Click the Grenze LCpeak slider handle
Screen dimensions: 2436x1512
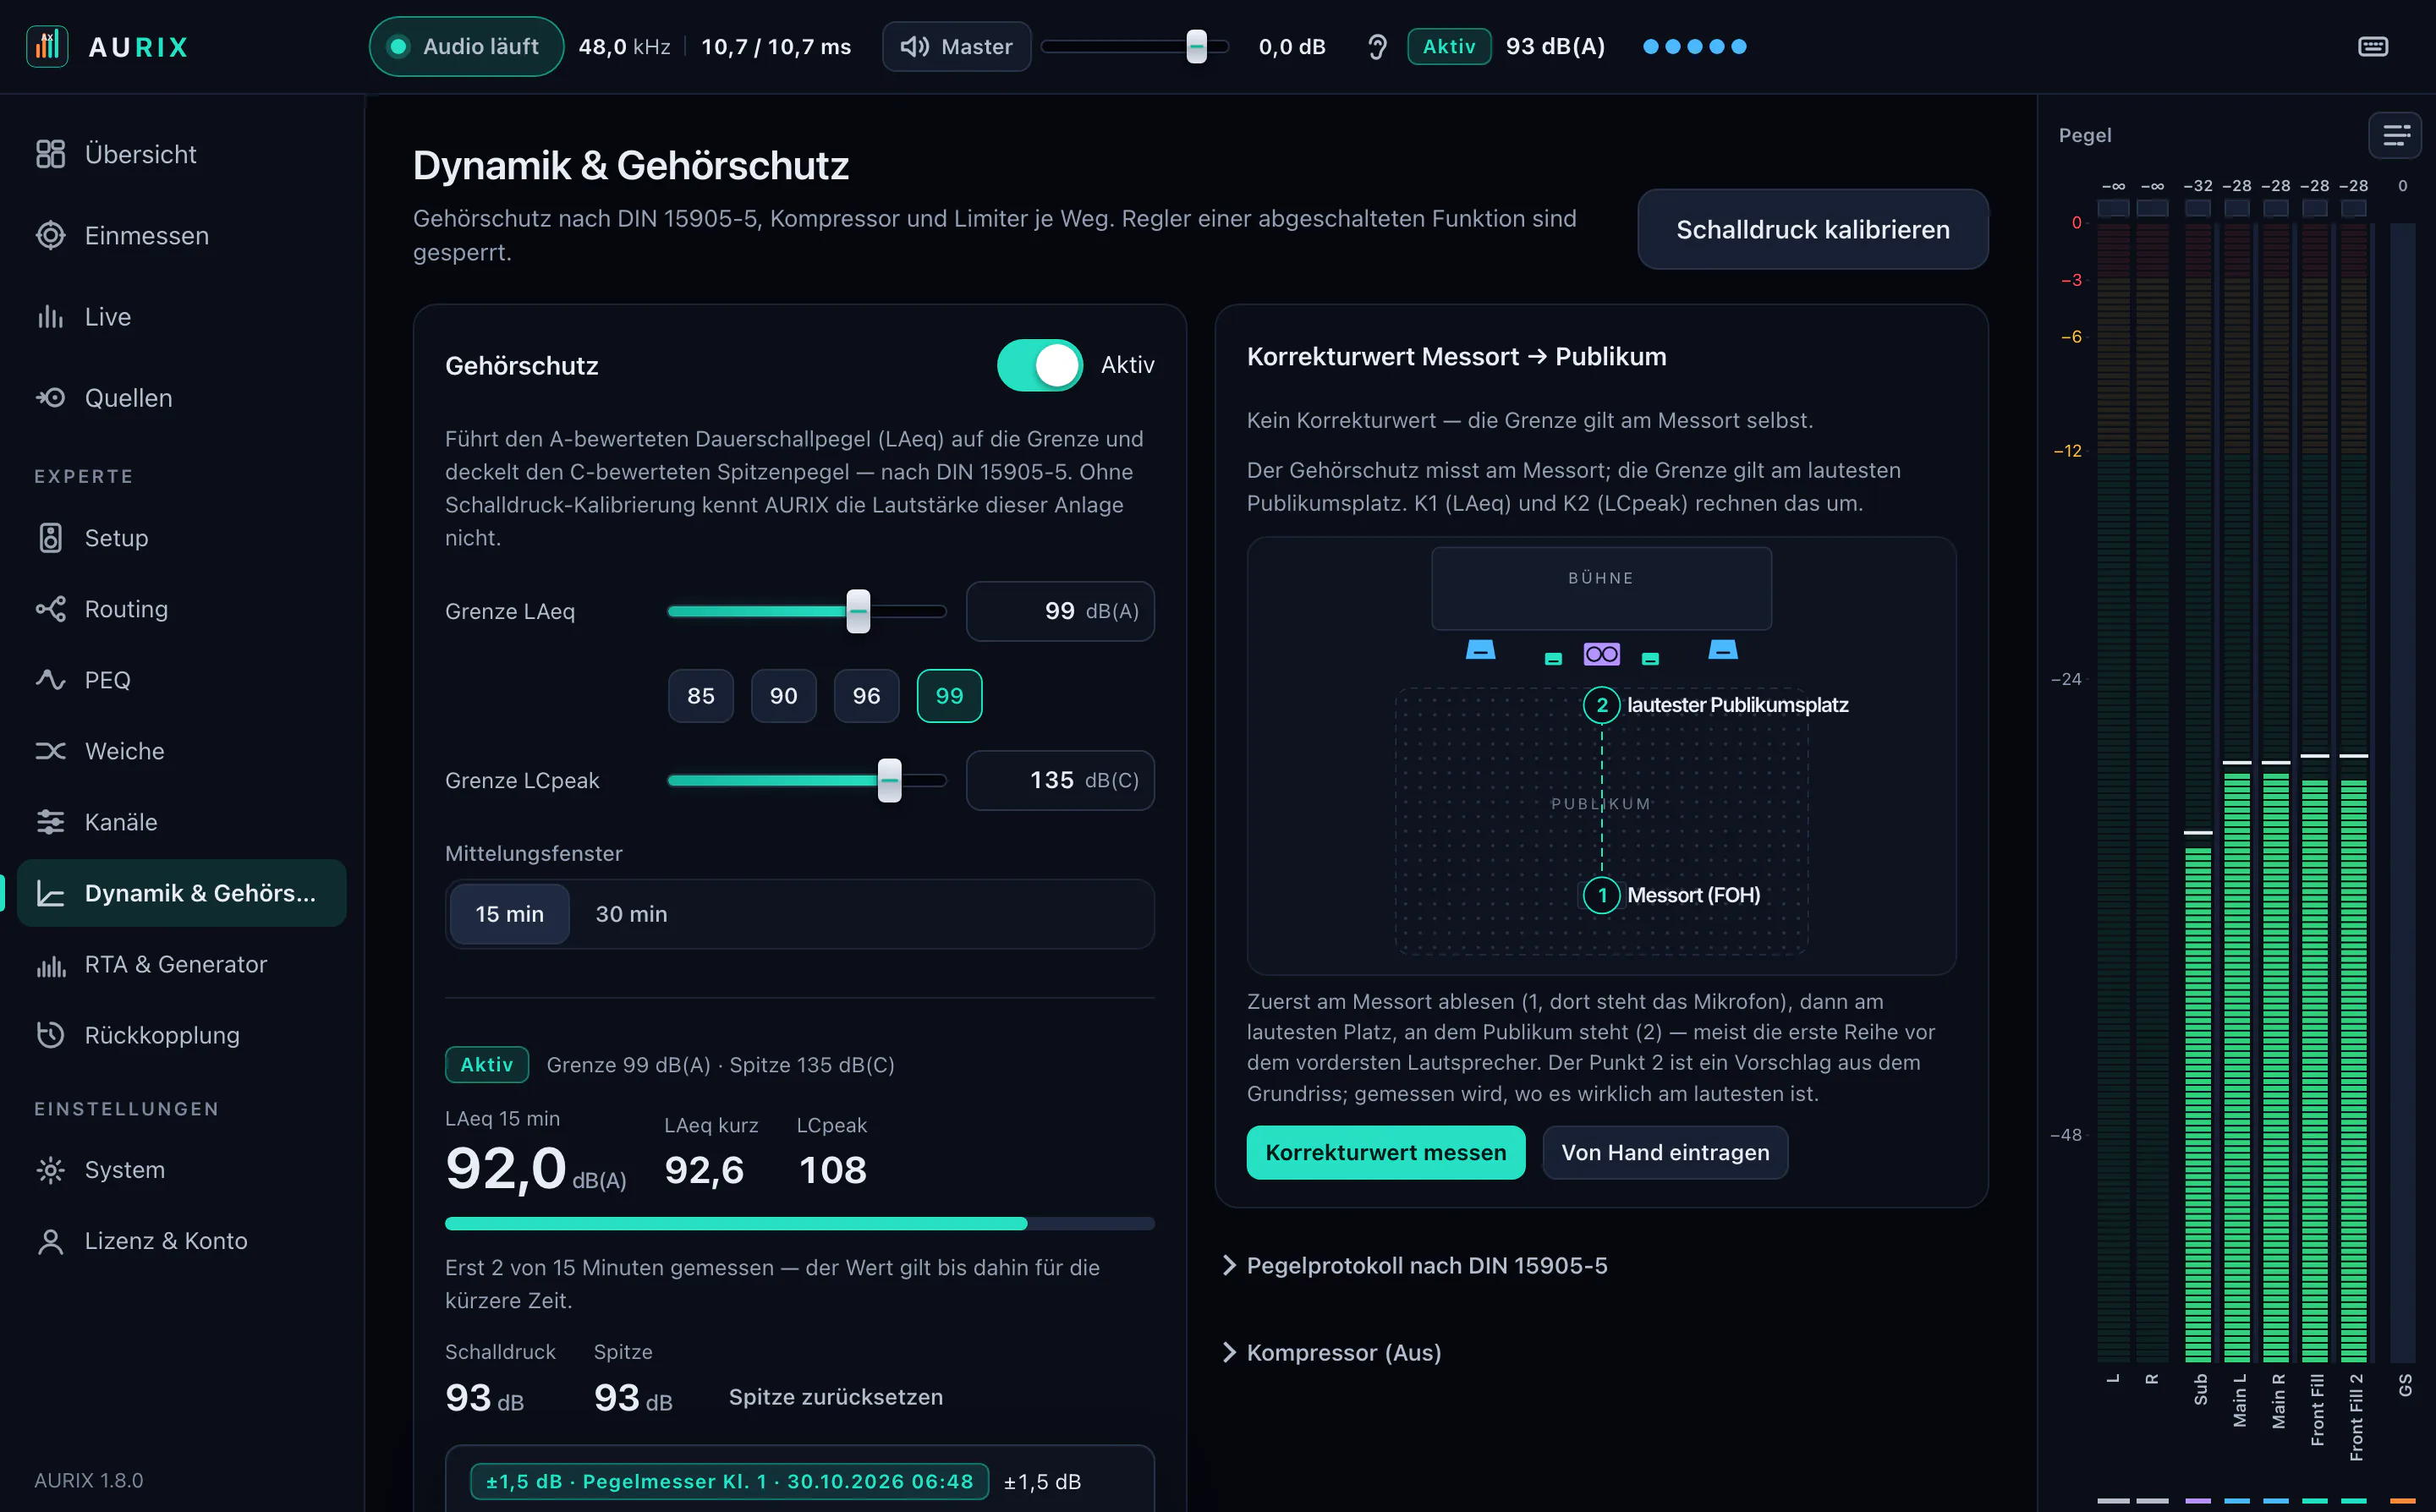pyautogui.click(x=889, y=780)
